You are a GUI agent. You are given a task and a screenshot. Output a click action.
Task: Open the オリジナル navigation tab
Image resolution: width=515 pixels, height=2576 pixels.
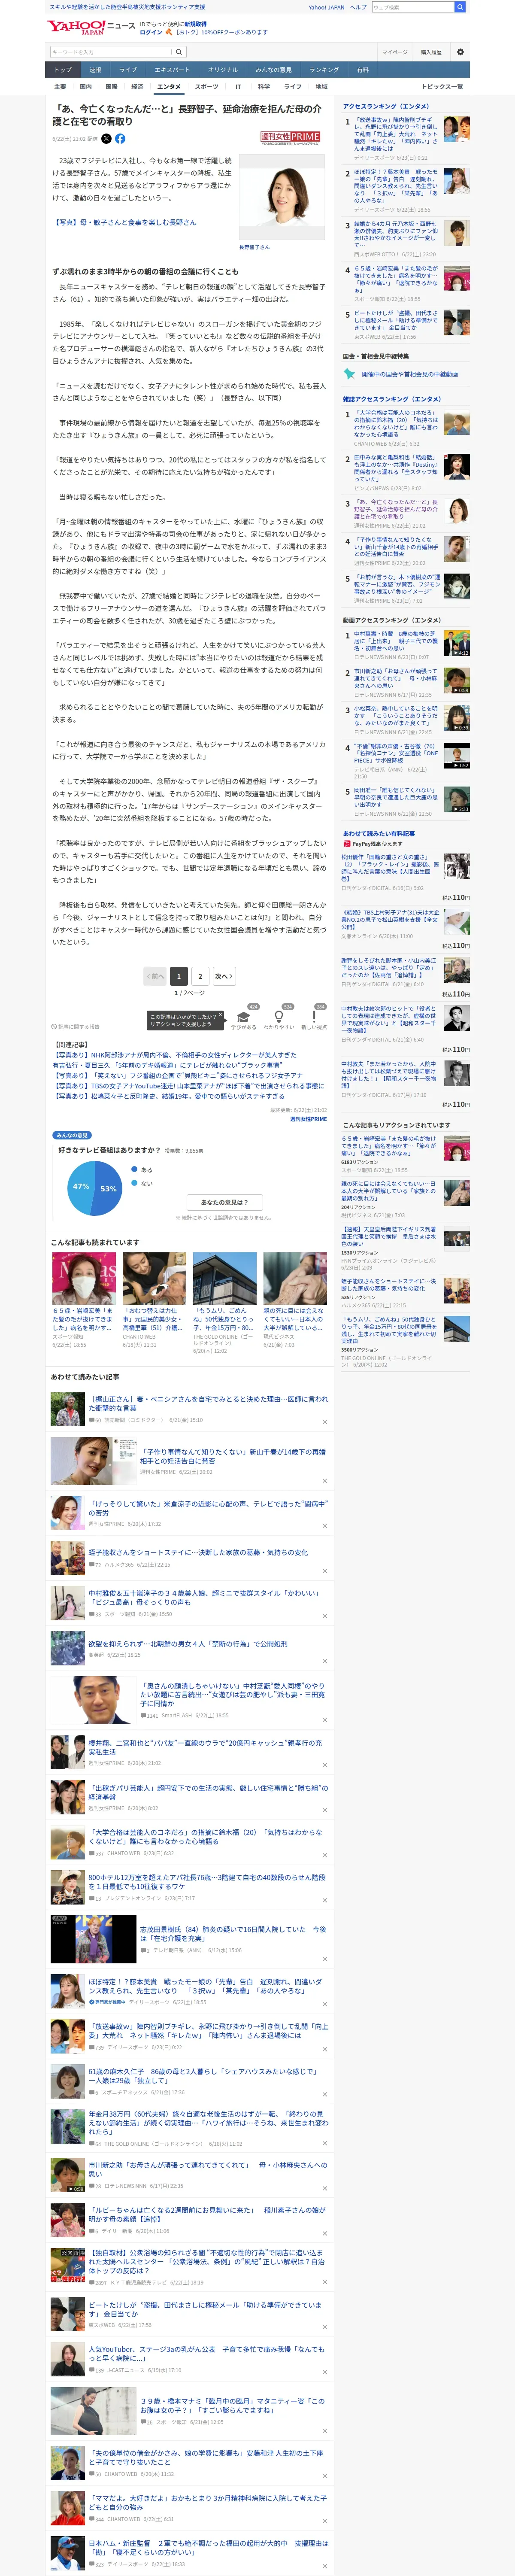pyautogui.click(x=223, y=70)
